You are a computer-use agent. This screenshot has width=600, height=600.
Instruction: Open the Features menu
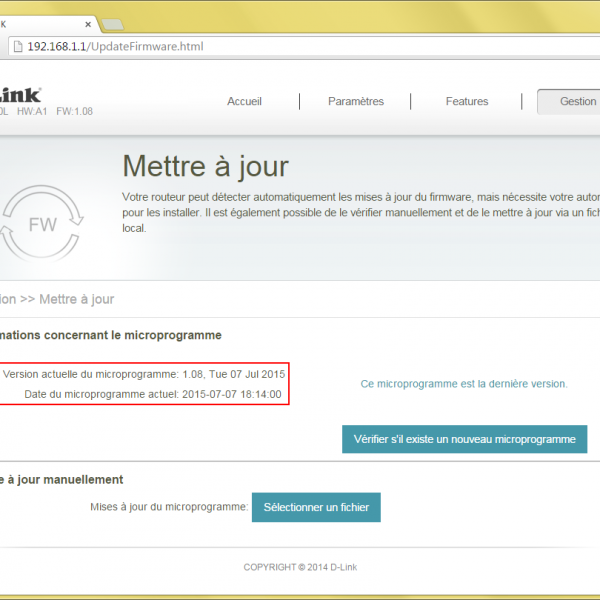click(466, 101)
